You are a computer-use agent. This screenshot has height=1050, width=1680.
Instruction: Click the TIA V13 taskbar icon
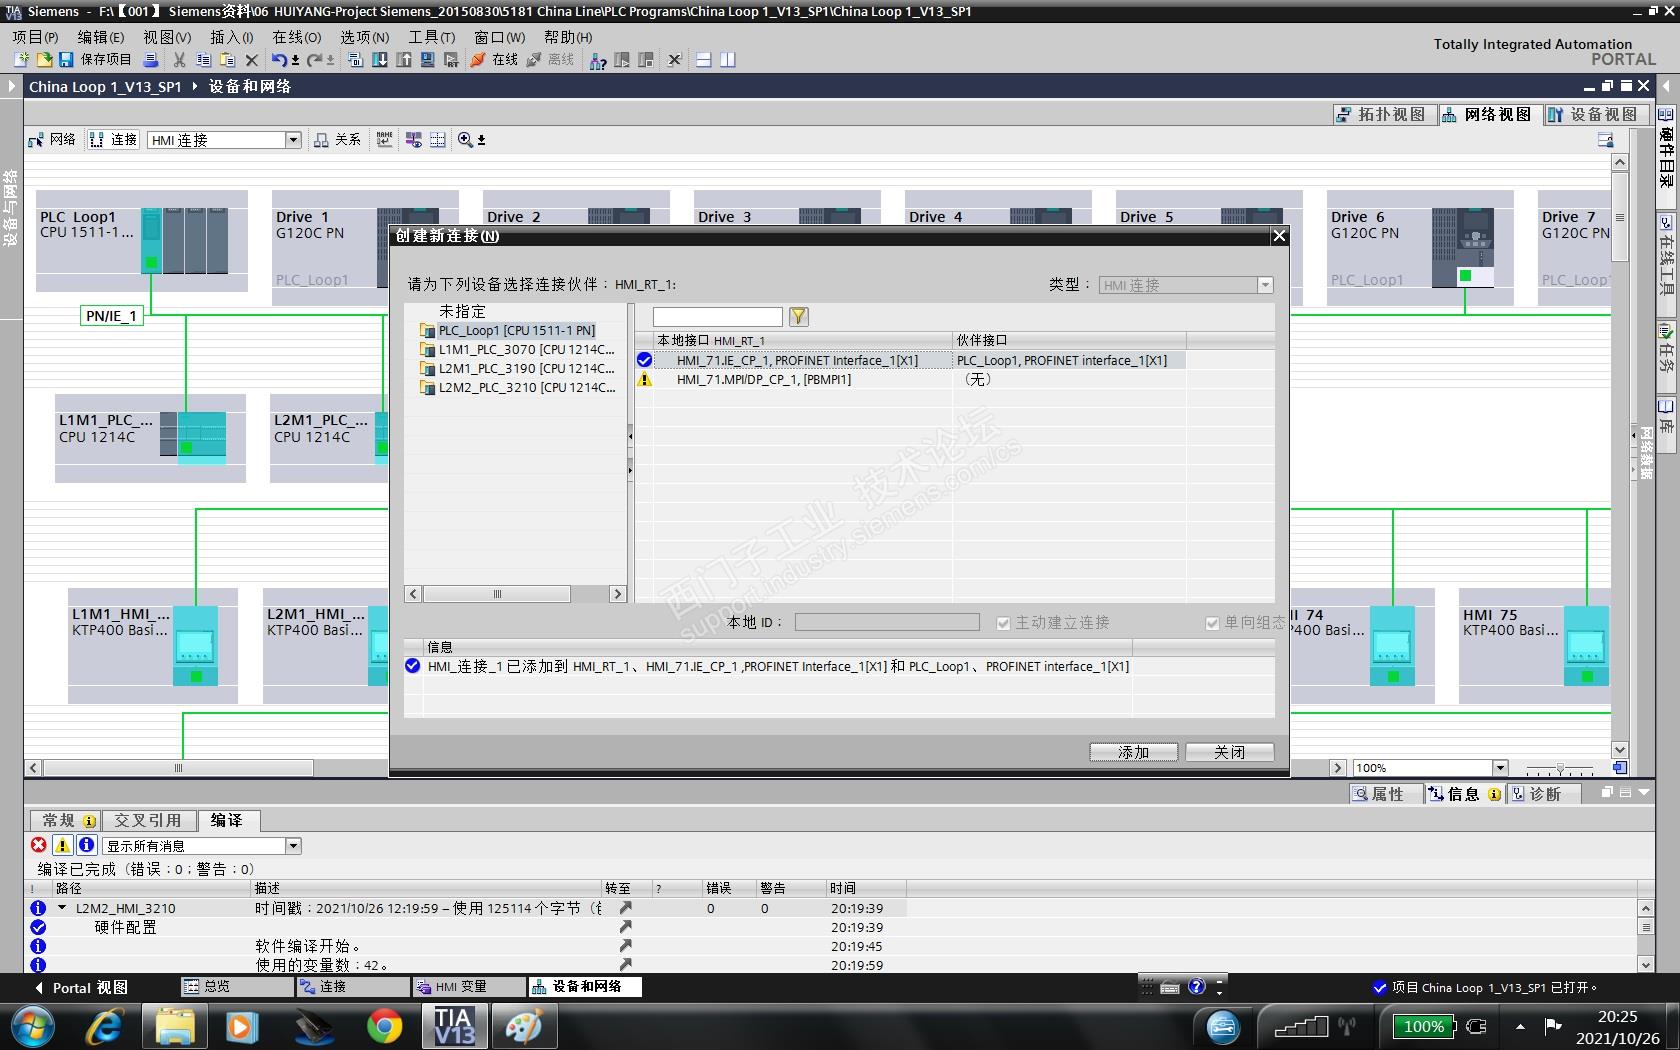pyautogui.click(x=454, y=1027)
